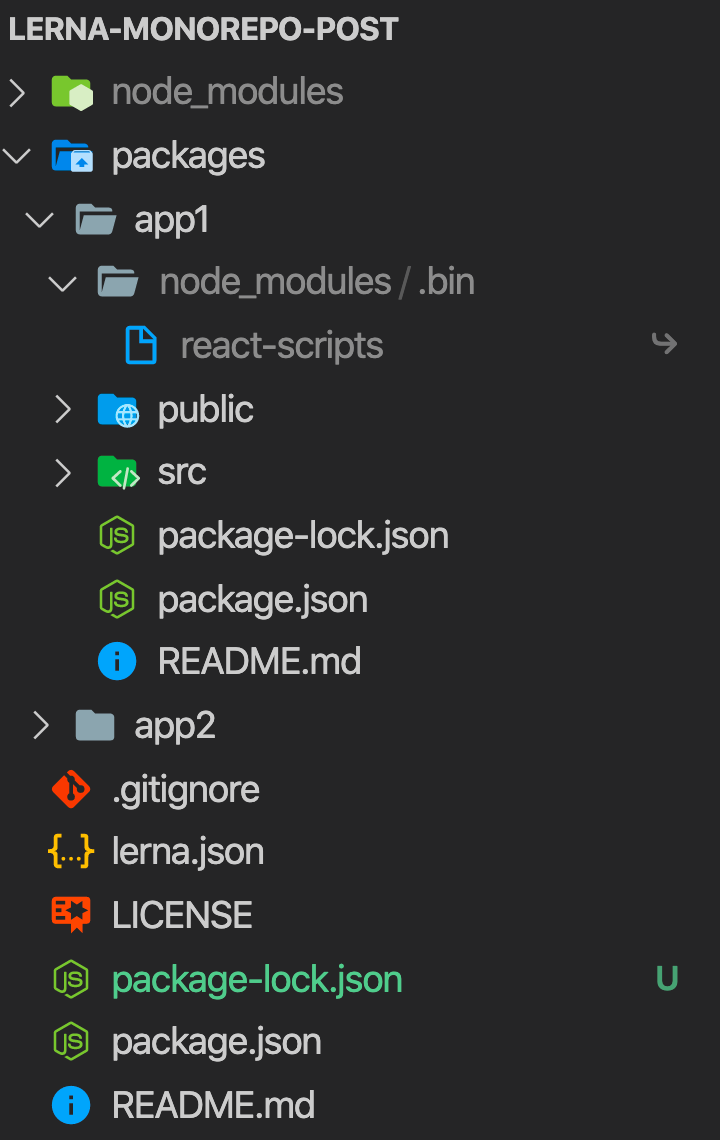Click the symlink arrow next to react-scripts
This screenshot has width=720, height=1140.
tap(664, 343)
